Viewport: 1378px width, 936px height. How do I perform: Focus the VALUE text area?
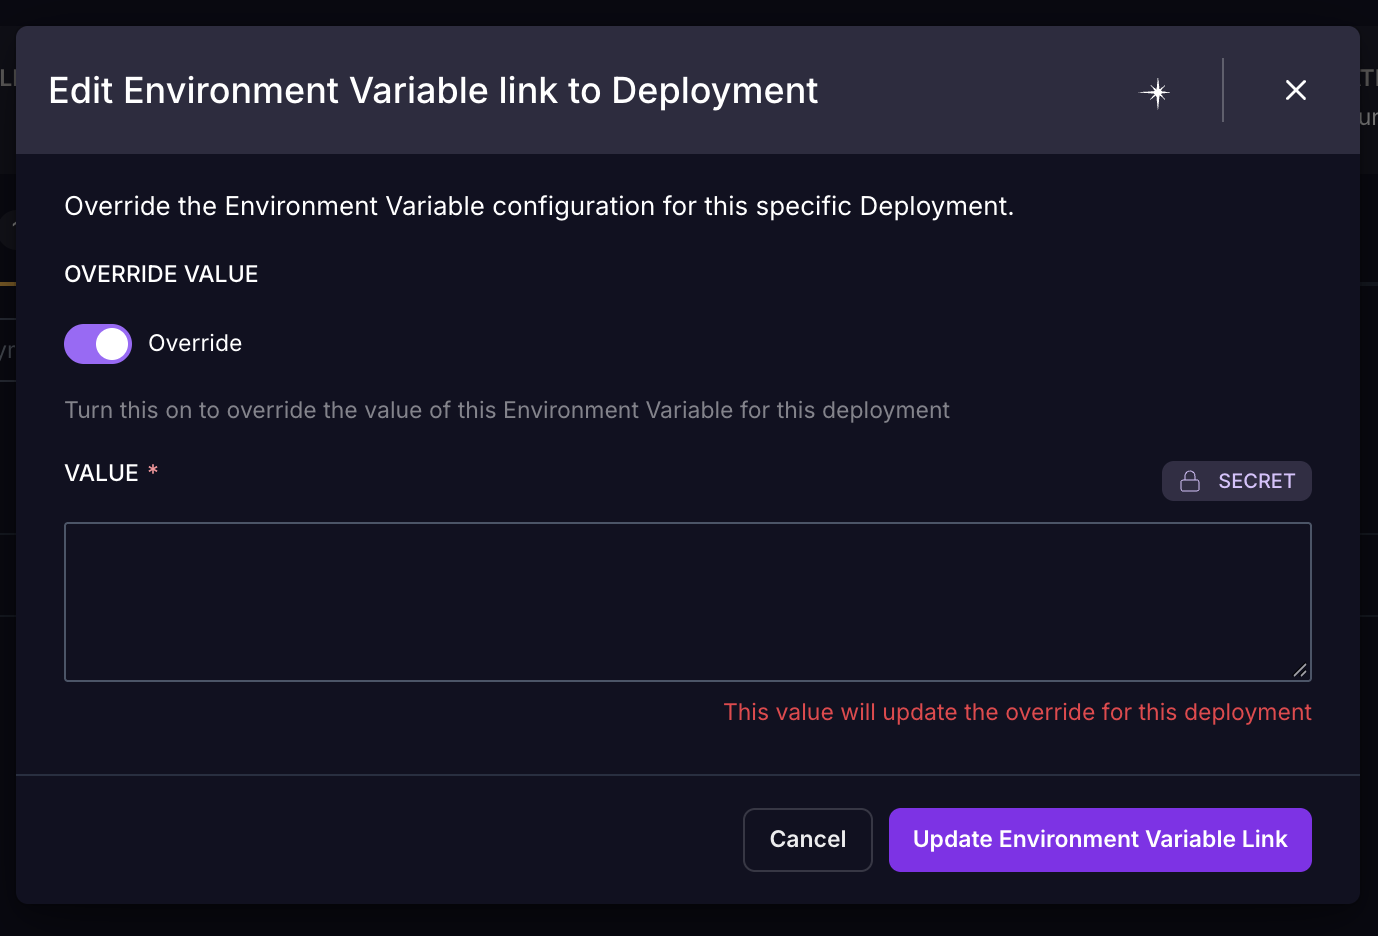coord(688,602)
